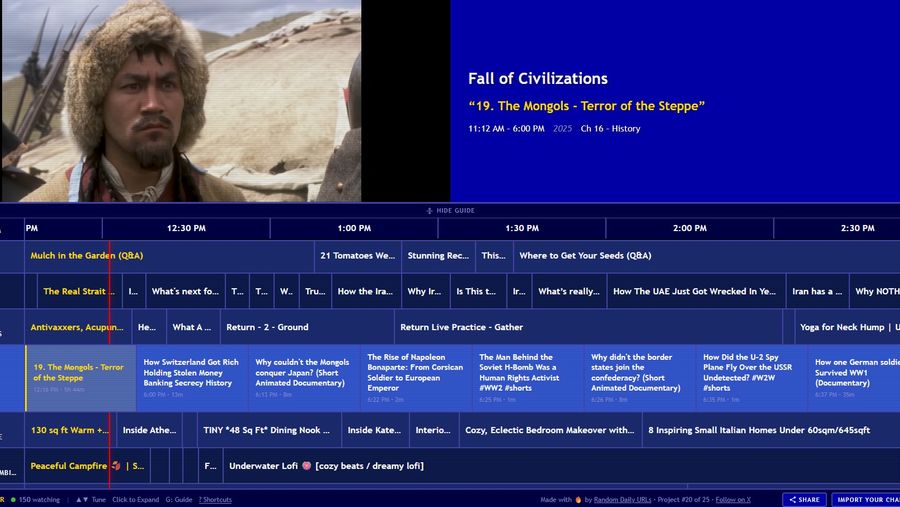The image size is (900, 507).
Task: Tune to 130 sq ft Warm program
Action: pos(70,430)
